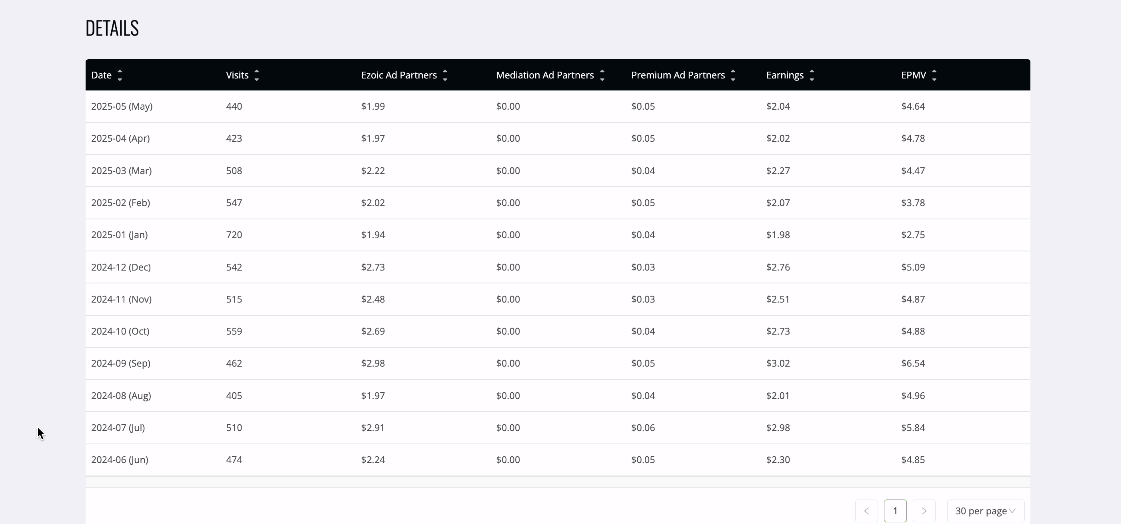Click Mediation value $0.00 in May row
The height and width of the screenshot is (524, 1121).
[x=508, y=107]
